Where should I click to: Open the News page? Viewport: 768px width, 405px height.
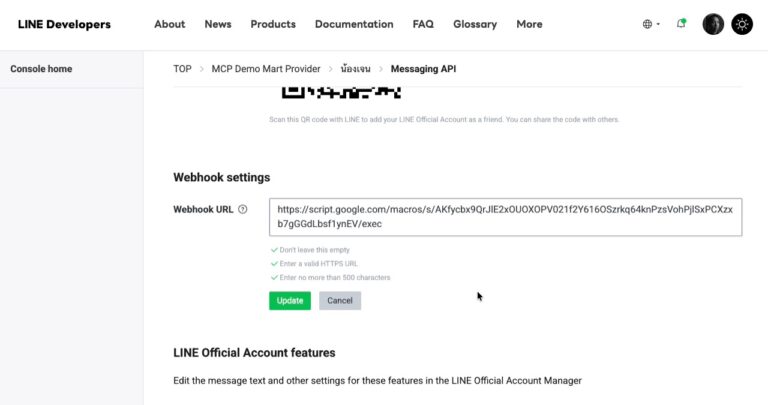click(x=218, y=24)
